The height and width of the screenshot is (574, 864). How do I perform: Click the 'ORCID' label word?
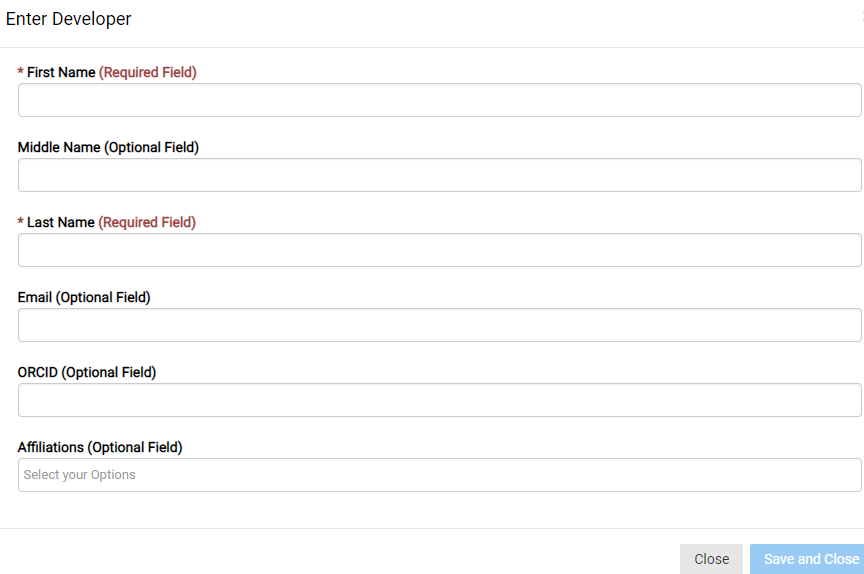(x=38, y=372)
